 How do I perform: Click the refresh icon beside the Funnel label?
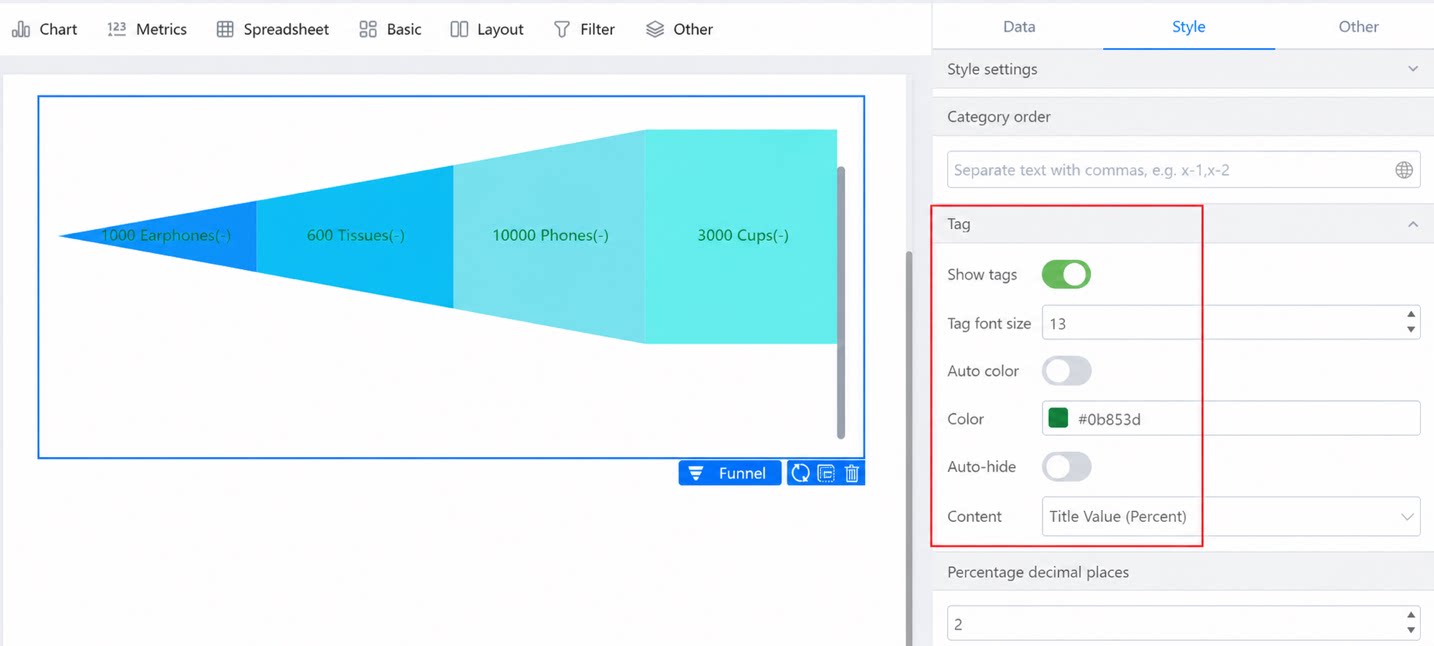click(800, 473)
